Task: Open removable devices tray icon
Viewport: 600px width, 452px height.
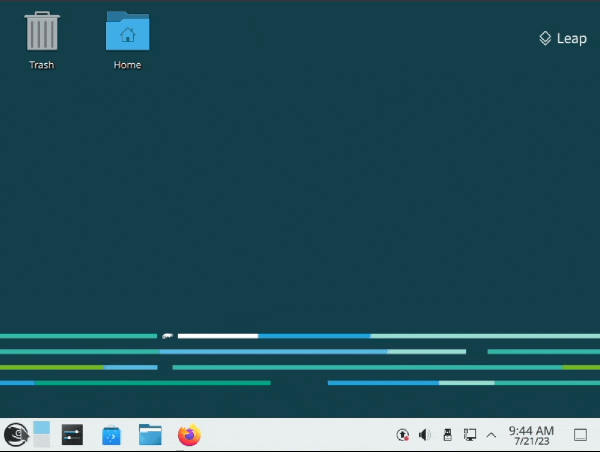Action: pyautogui.click(x=447, y=435)
